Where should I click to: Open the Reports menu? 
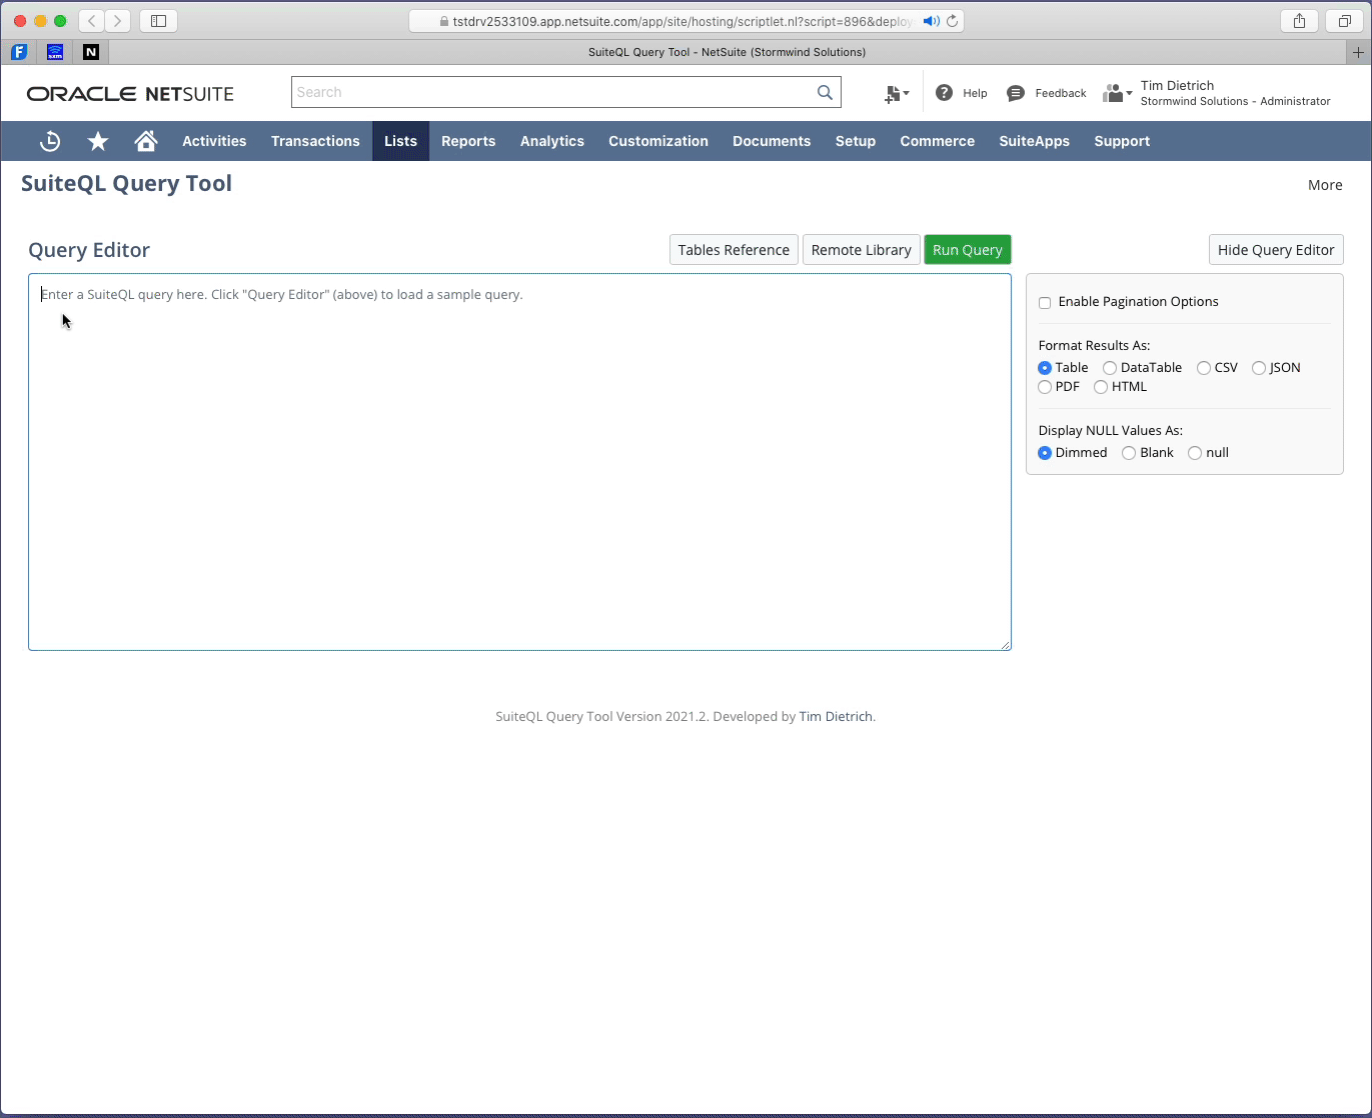(x=468, y=141)
